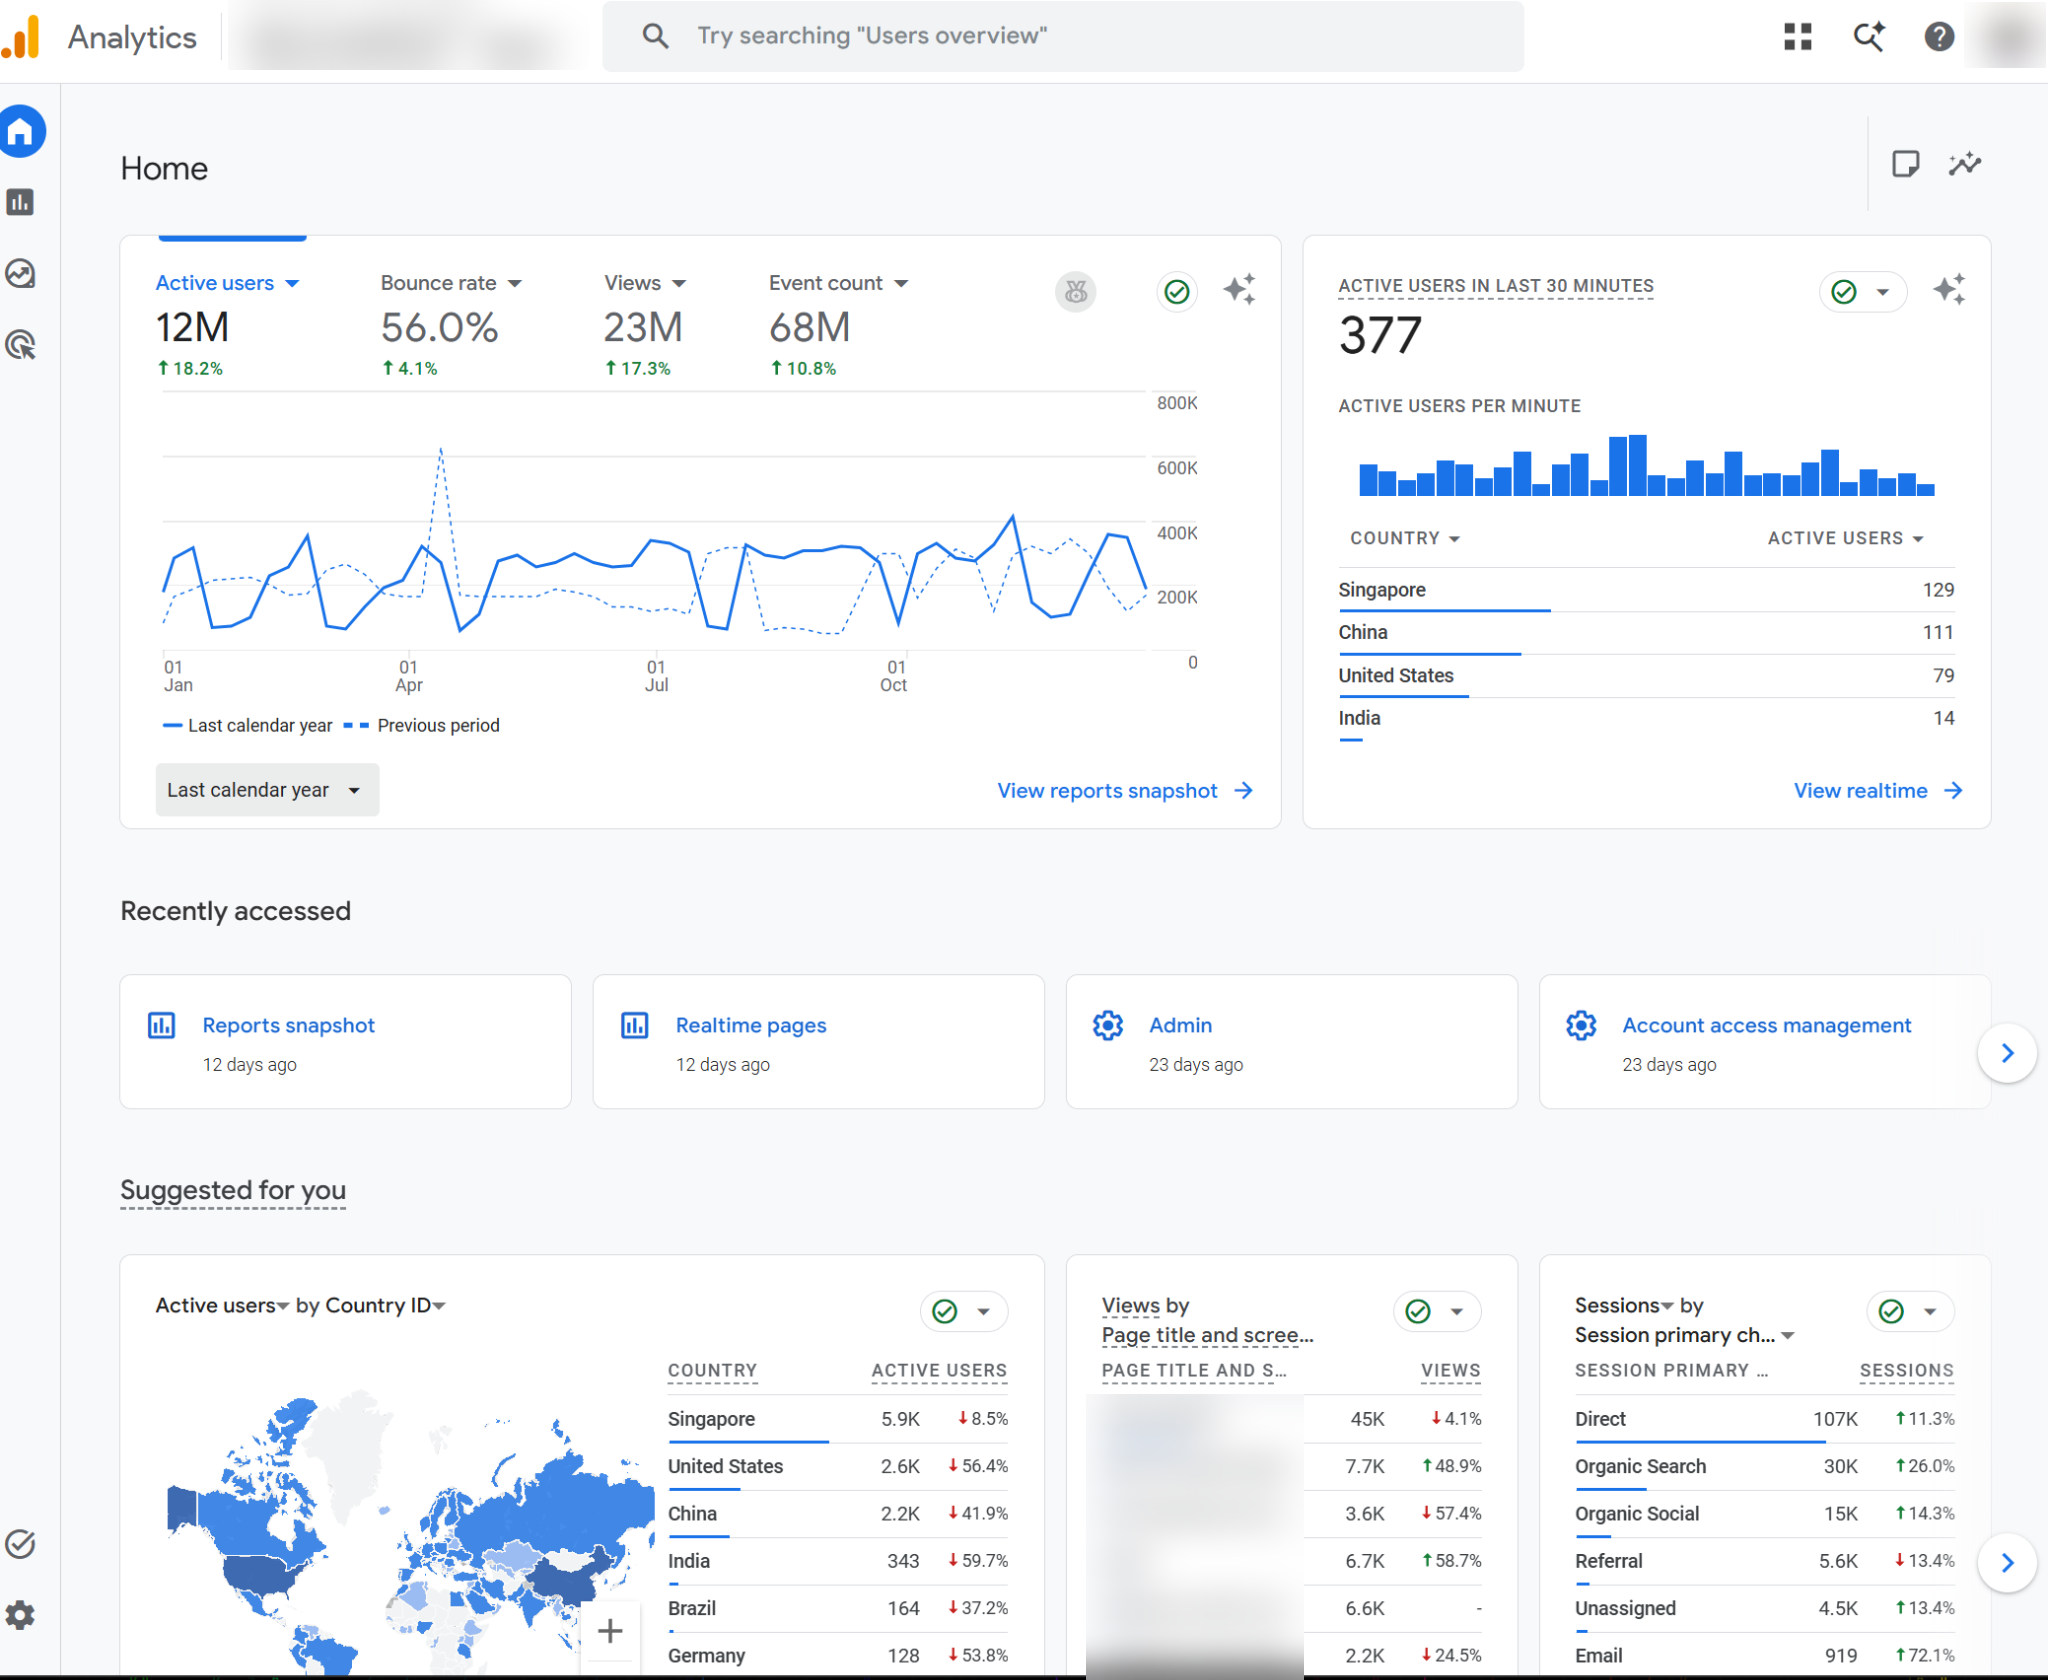Click Referral row in Sessions table
The height and width of the screenshot is (1680, 2048).
1764,1561
